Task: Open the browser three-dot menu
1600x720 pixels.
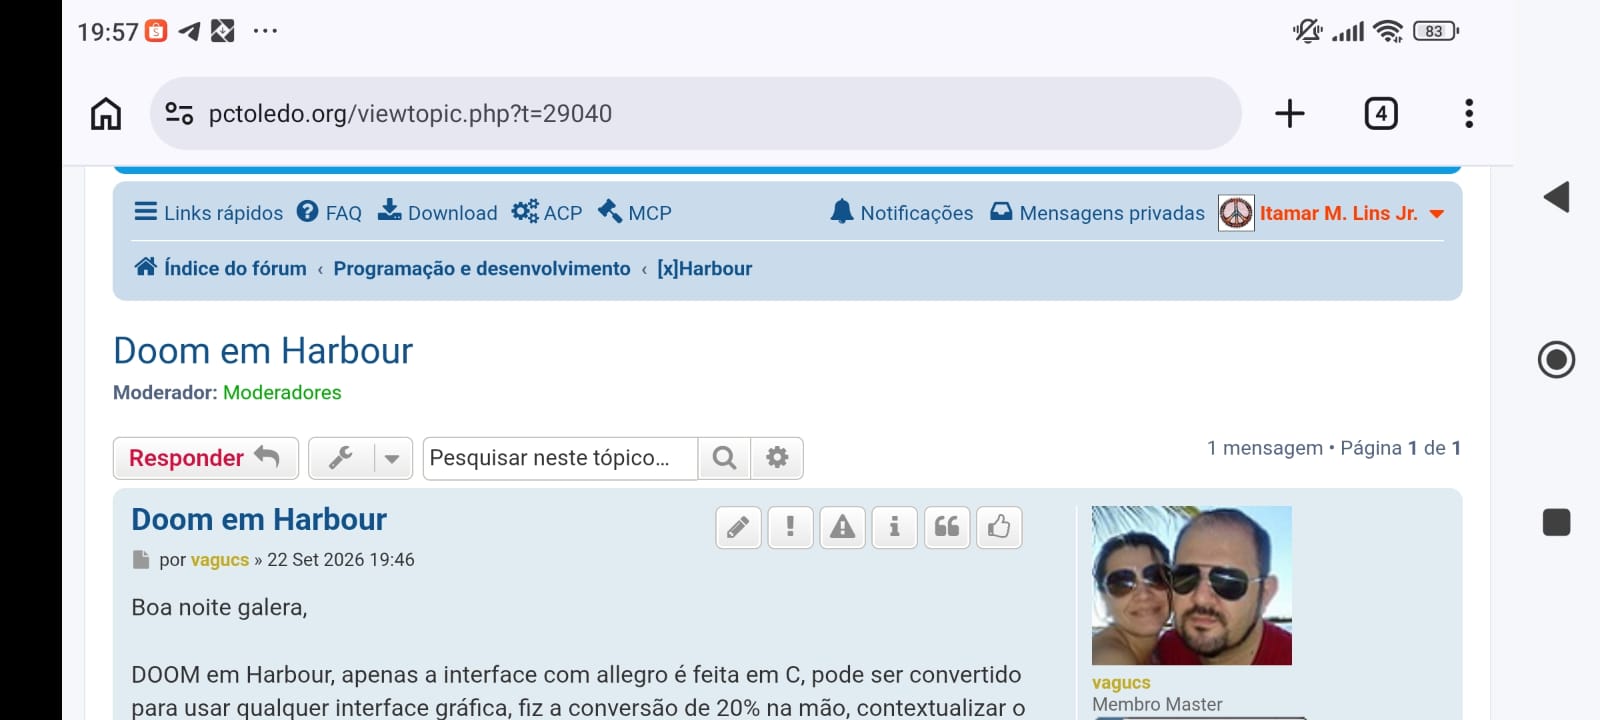Action: pyautogui.click(x=1469, y=113)
